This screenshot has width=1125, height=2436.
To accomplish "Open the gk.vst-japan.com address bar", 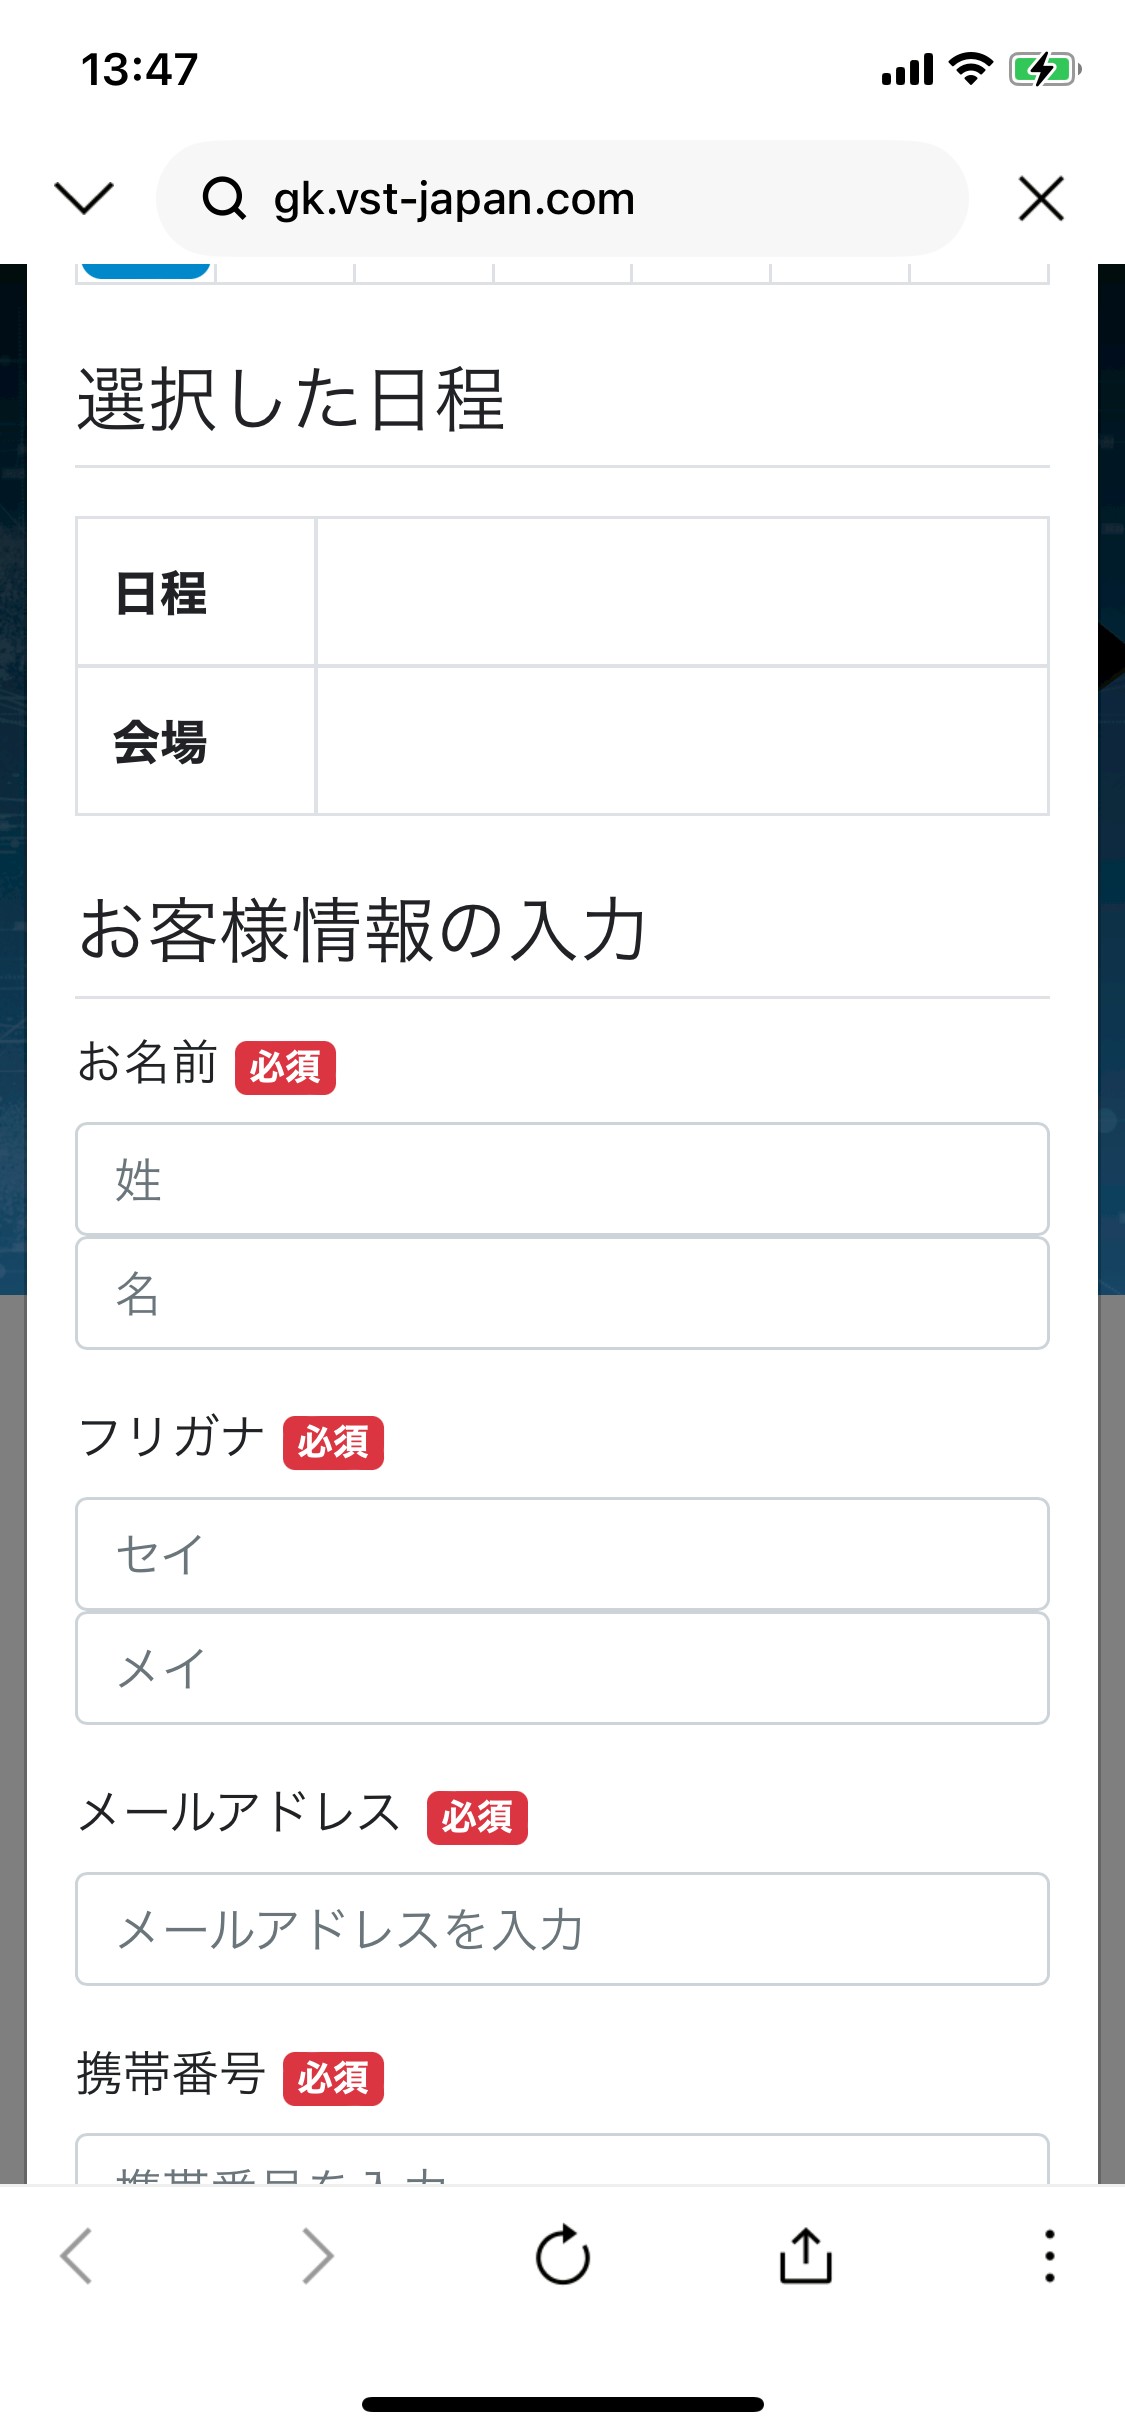I will tap(562, 198).
